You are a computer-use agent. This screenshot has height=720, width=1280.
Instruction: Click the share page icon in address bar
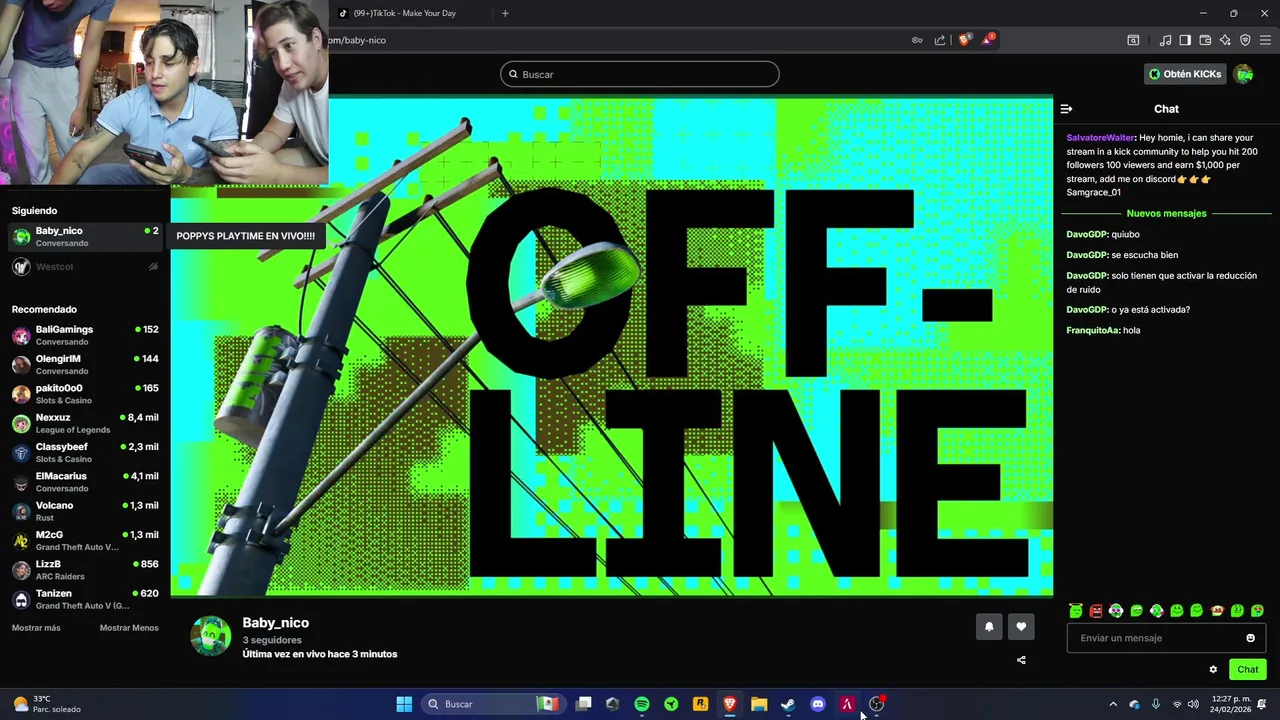pos(940,40)
